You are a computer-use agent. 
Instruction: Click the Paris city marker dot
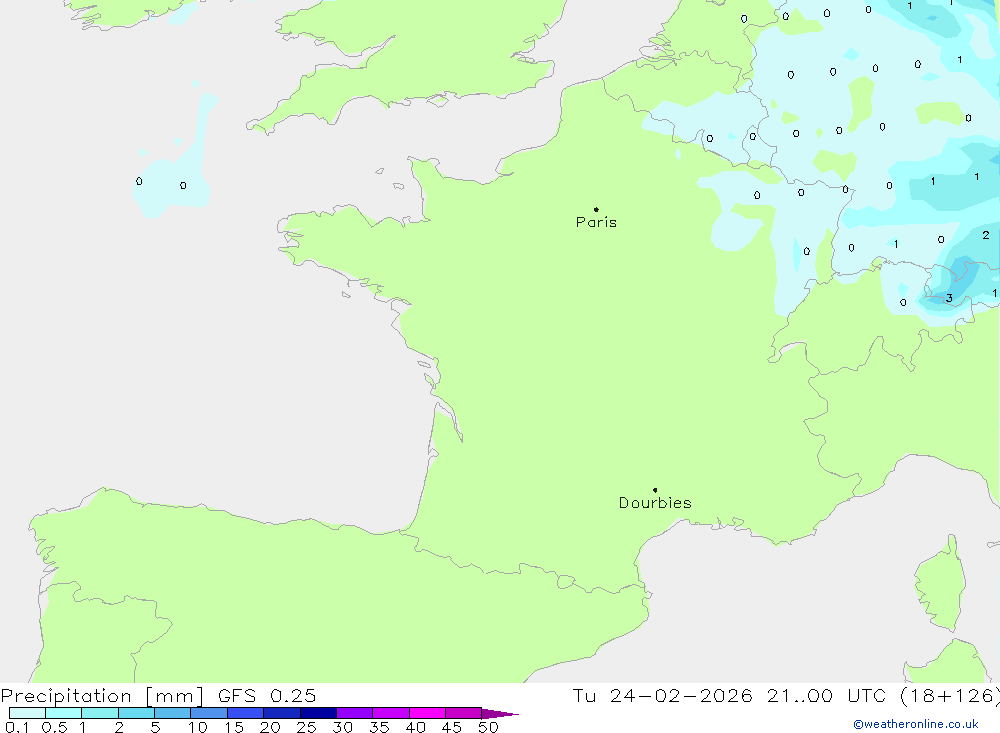(x=596, y=210)
